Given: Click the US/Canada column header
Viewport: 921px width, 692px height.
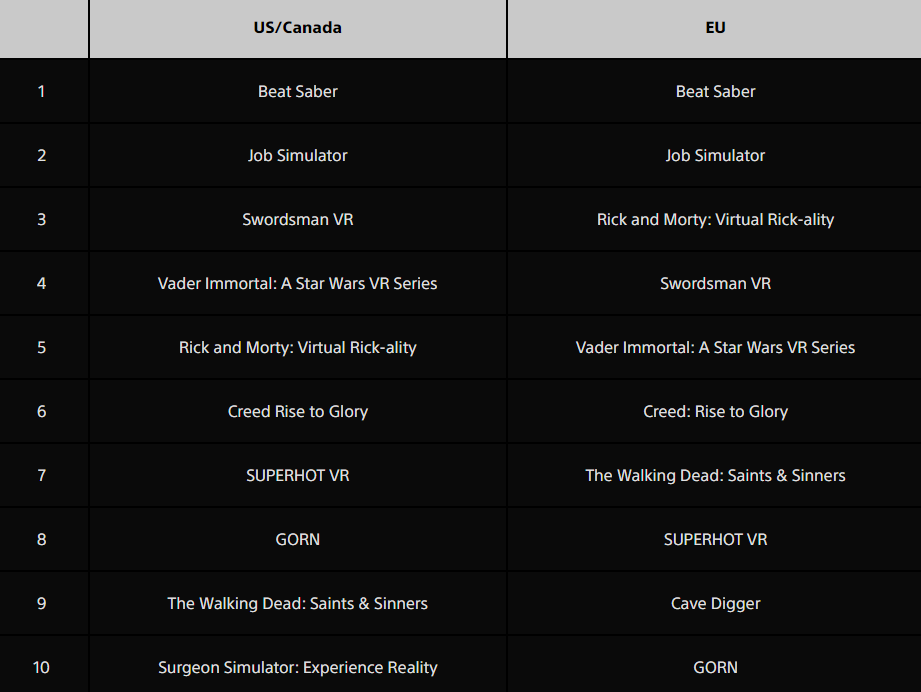Looking at the screenshot, I should (298, 28).
